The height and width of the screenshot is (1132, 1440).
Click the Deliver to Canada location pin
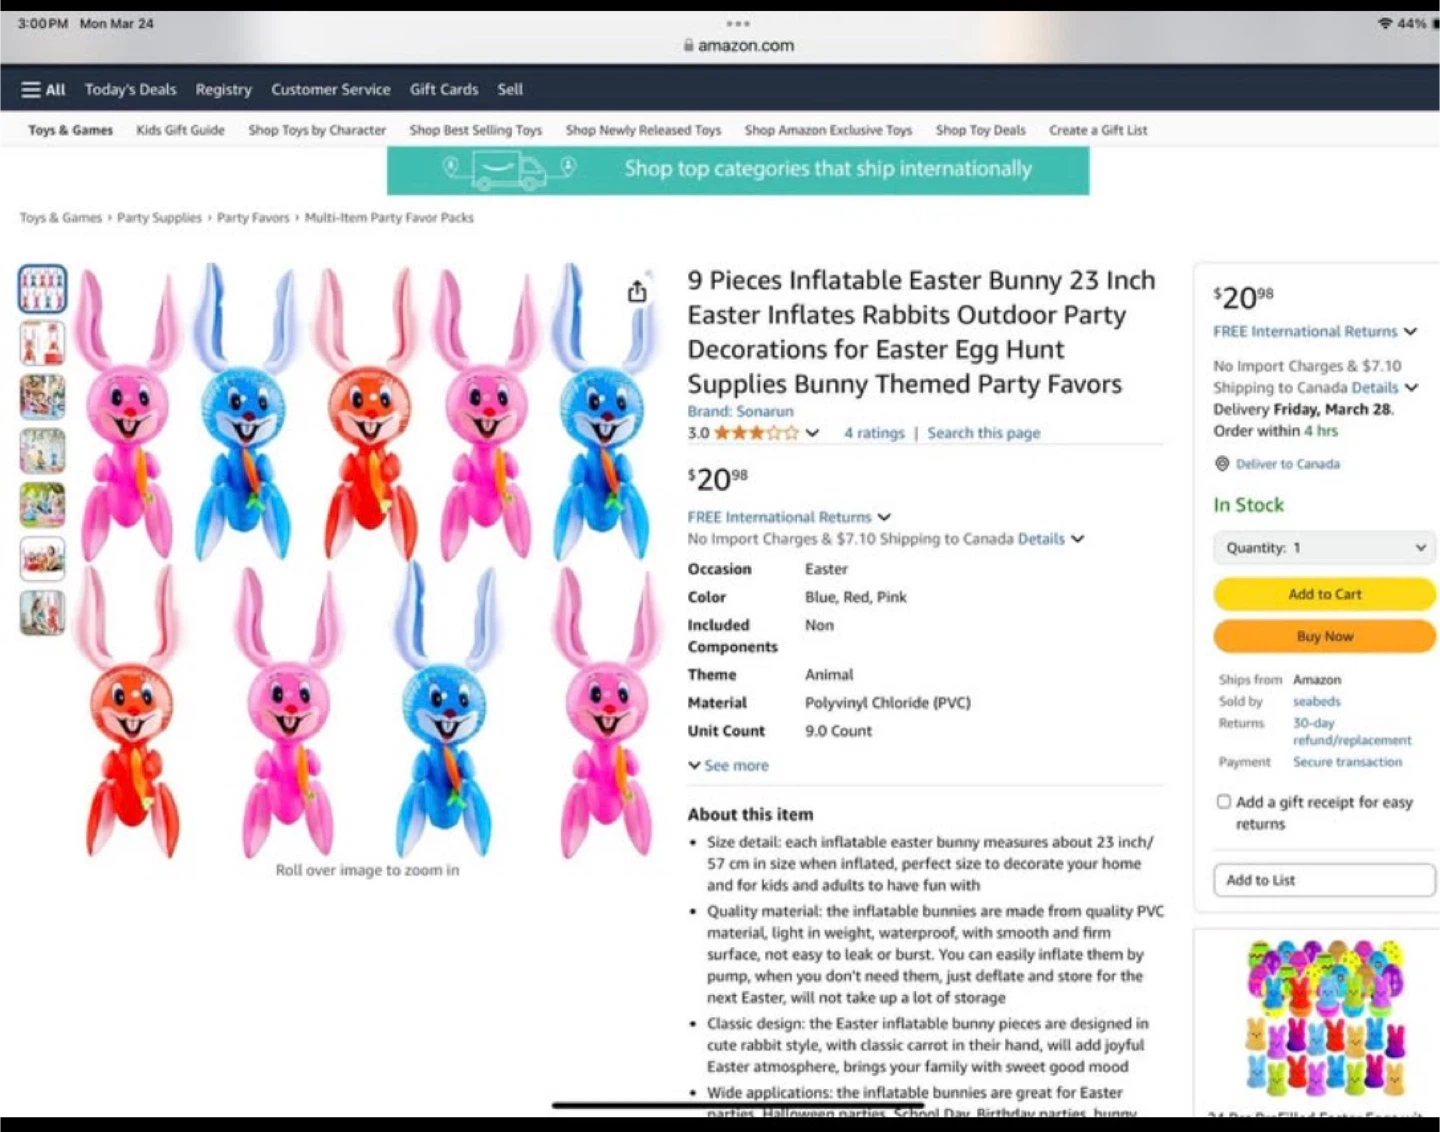(x=1221, y=464)
